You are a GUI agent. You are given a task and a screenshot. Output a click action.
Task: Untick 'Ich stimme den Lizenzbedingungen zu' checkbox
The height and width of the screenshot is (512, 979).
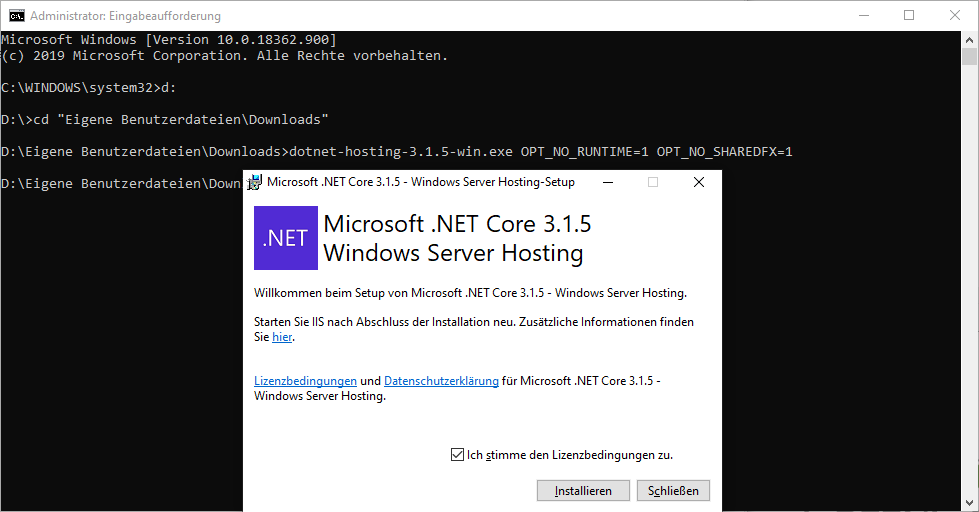(457, 455)
